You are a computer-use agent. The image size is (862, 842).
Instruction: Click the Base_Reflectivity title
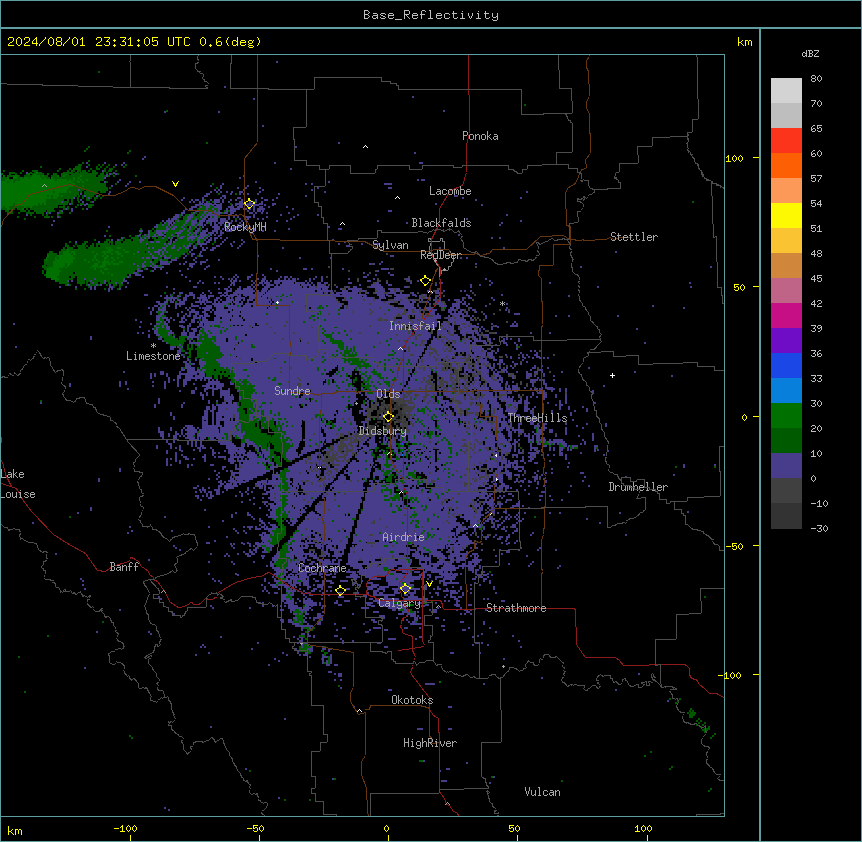point(431,15)
